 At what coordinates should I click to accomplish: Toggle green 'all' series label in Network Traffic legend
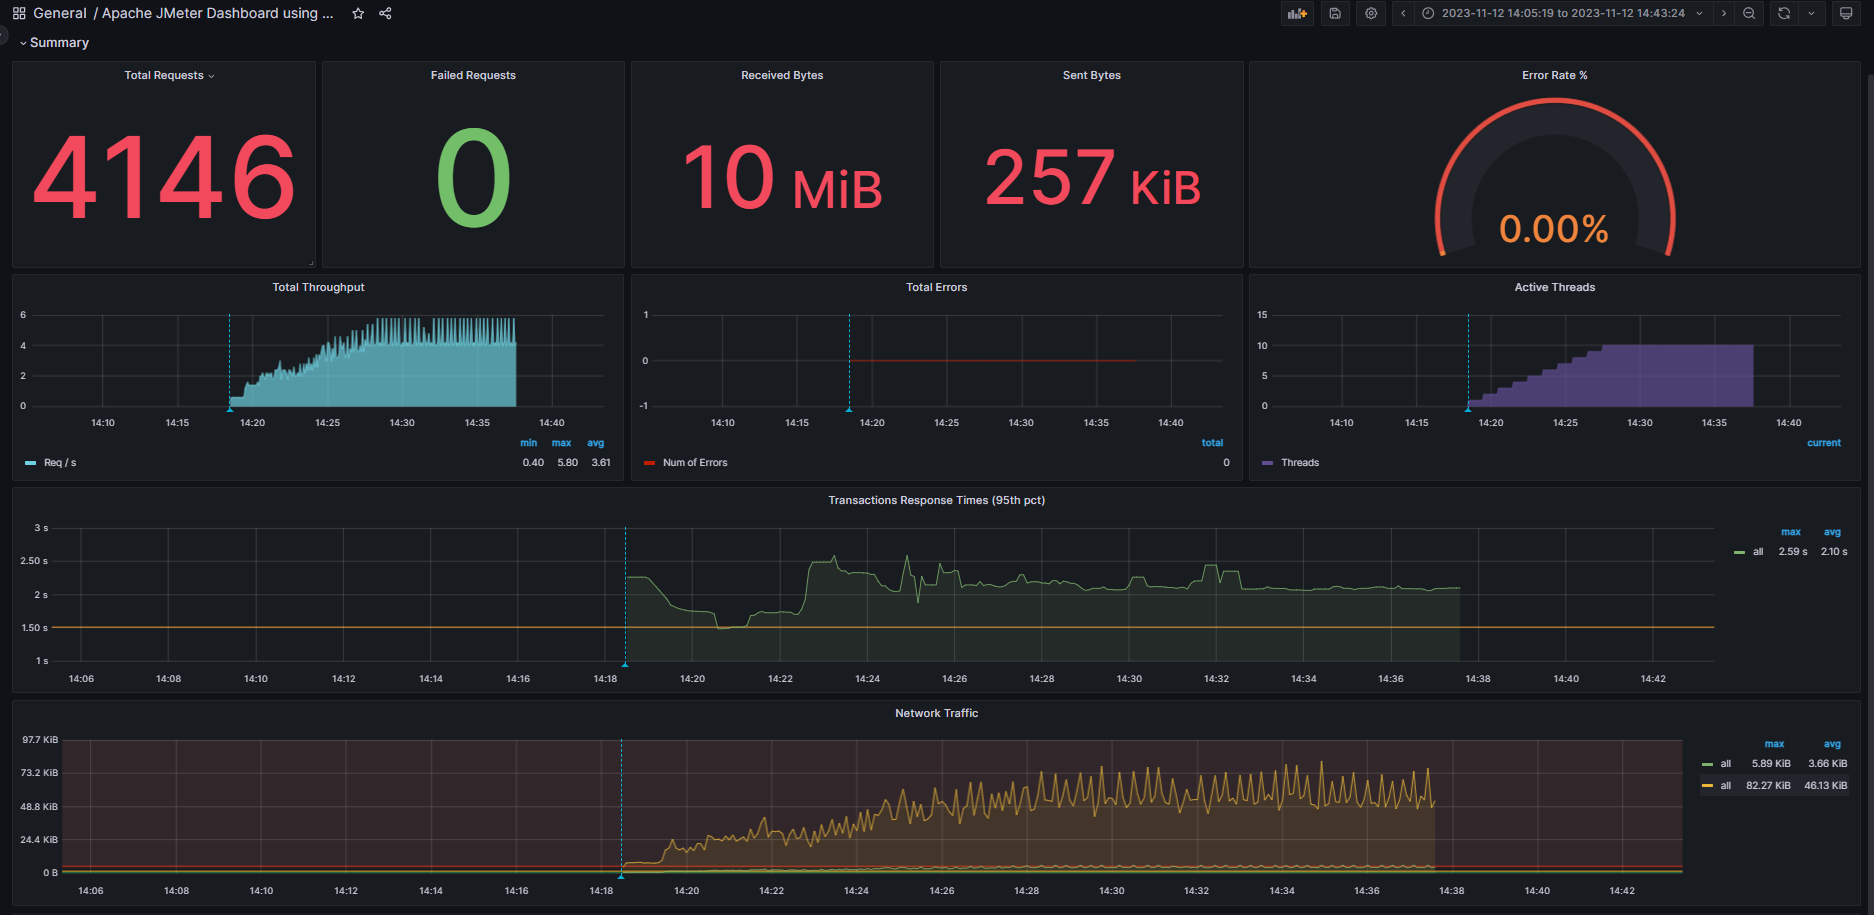[1725, 764]
